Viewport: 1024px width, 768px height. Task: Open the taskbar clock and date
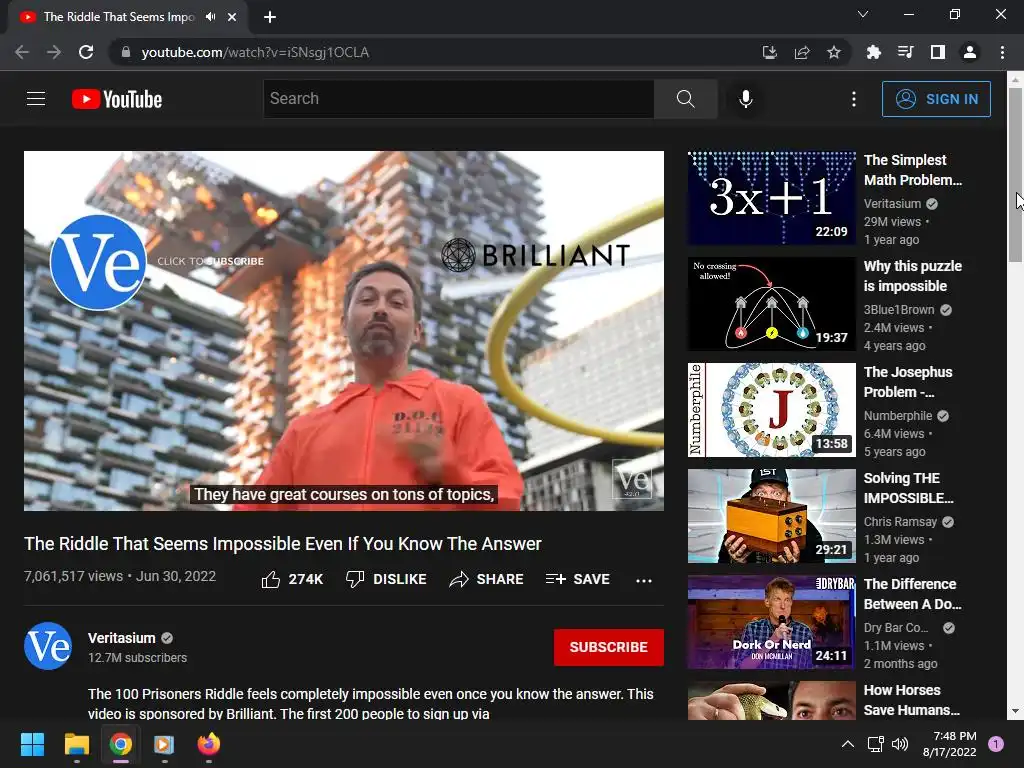coord(950,744)
